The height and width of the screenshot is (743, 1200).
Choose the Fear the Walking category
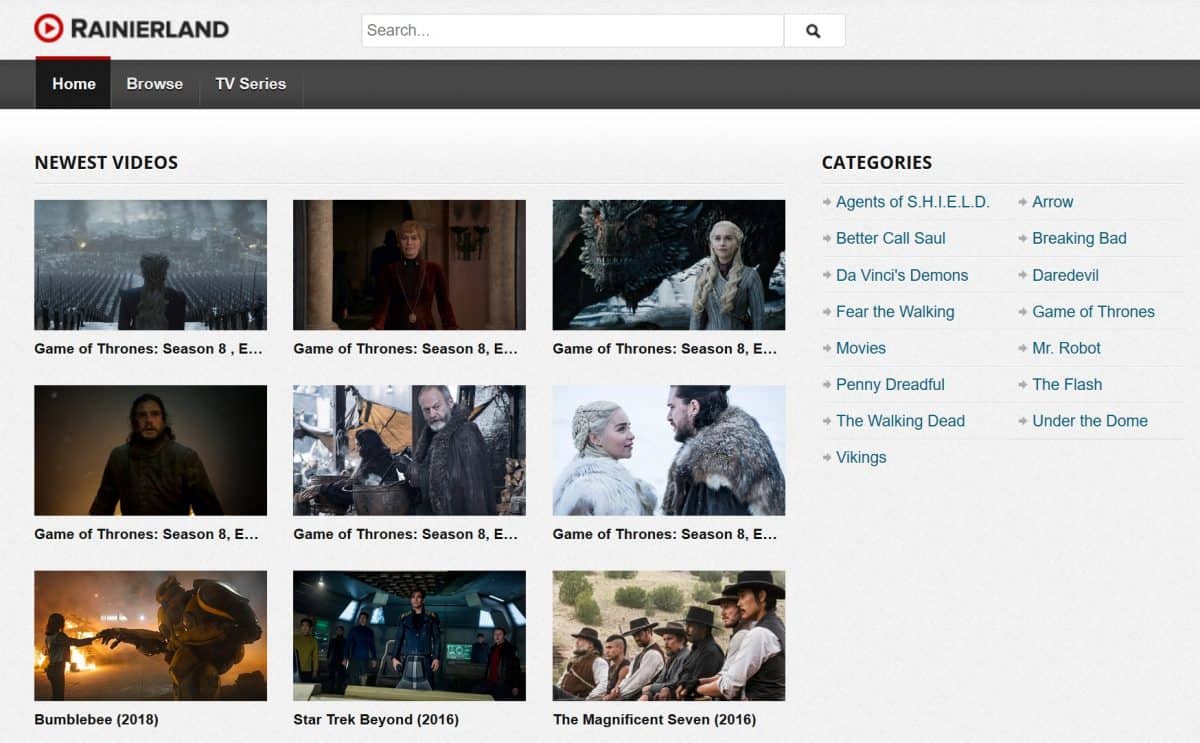tap(895, 311)
